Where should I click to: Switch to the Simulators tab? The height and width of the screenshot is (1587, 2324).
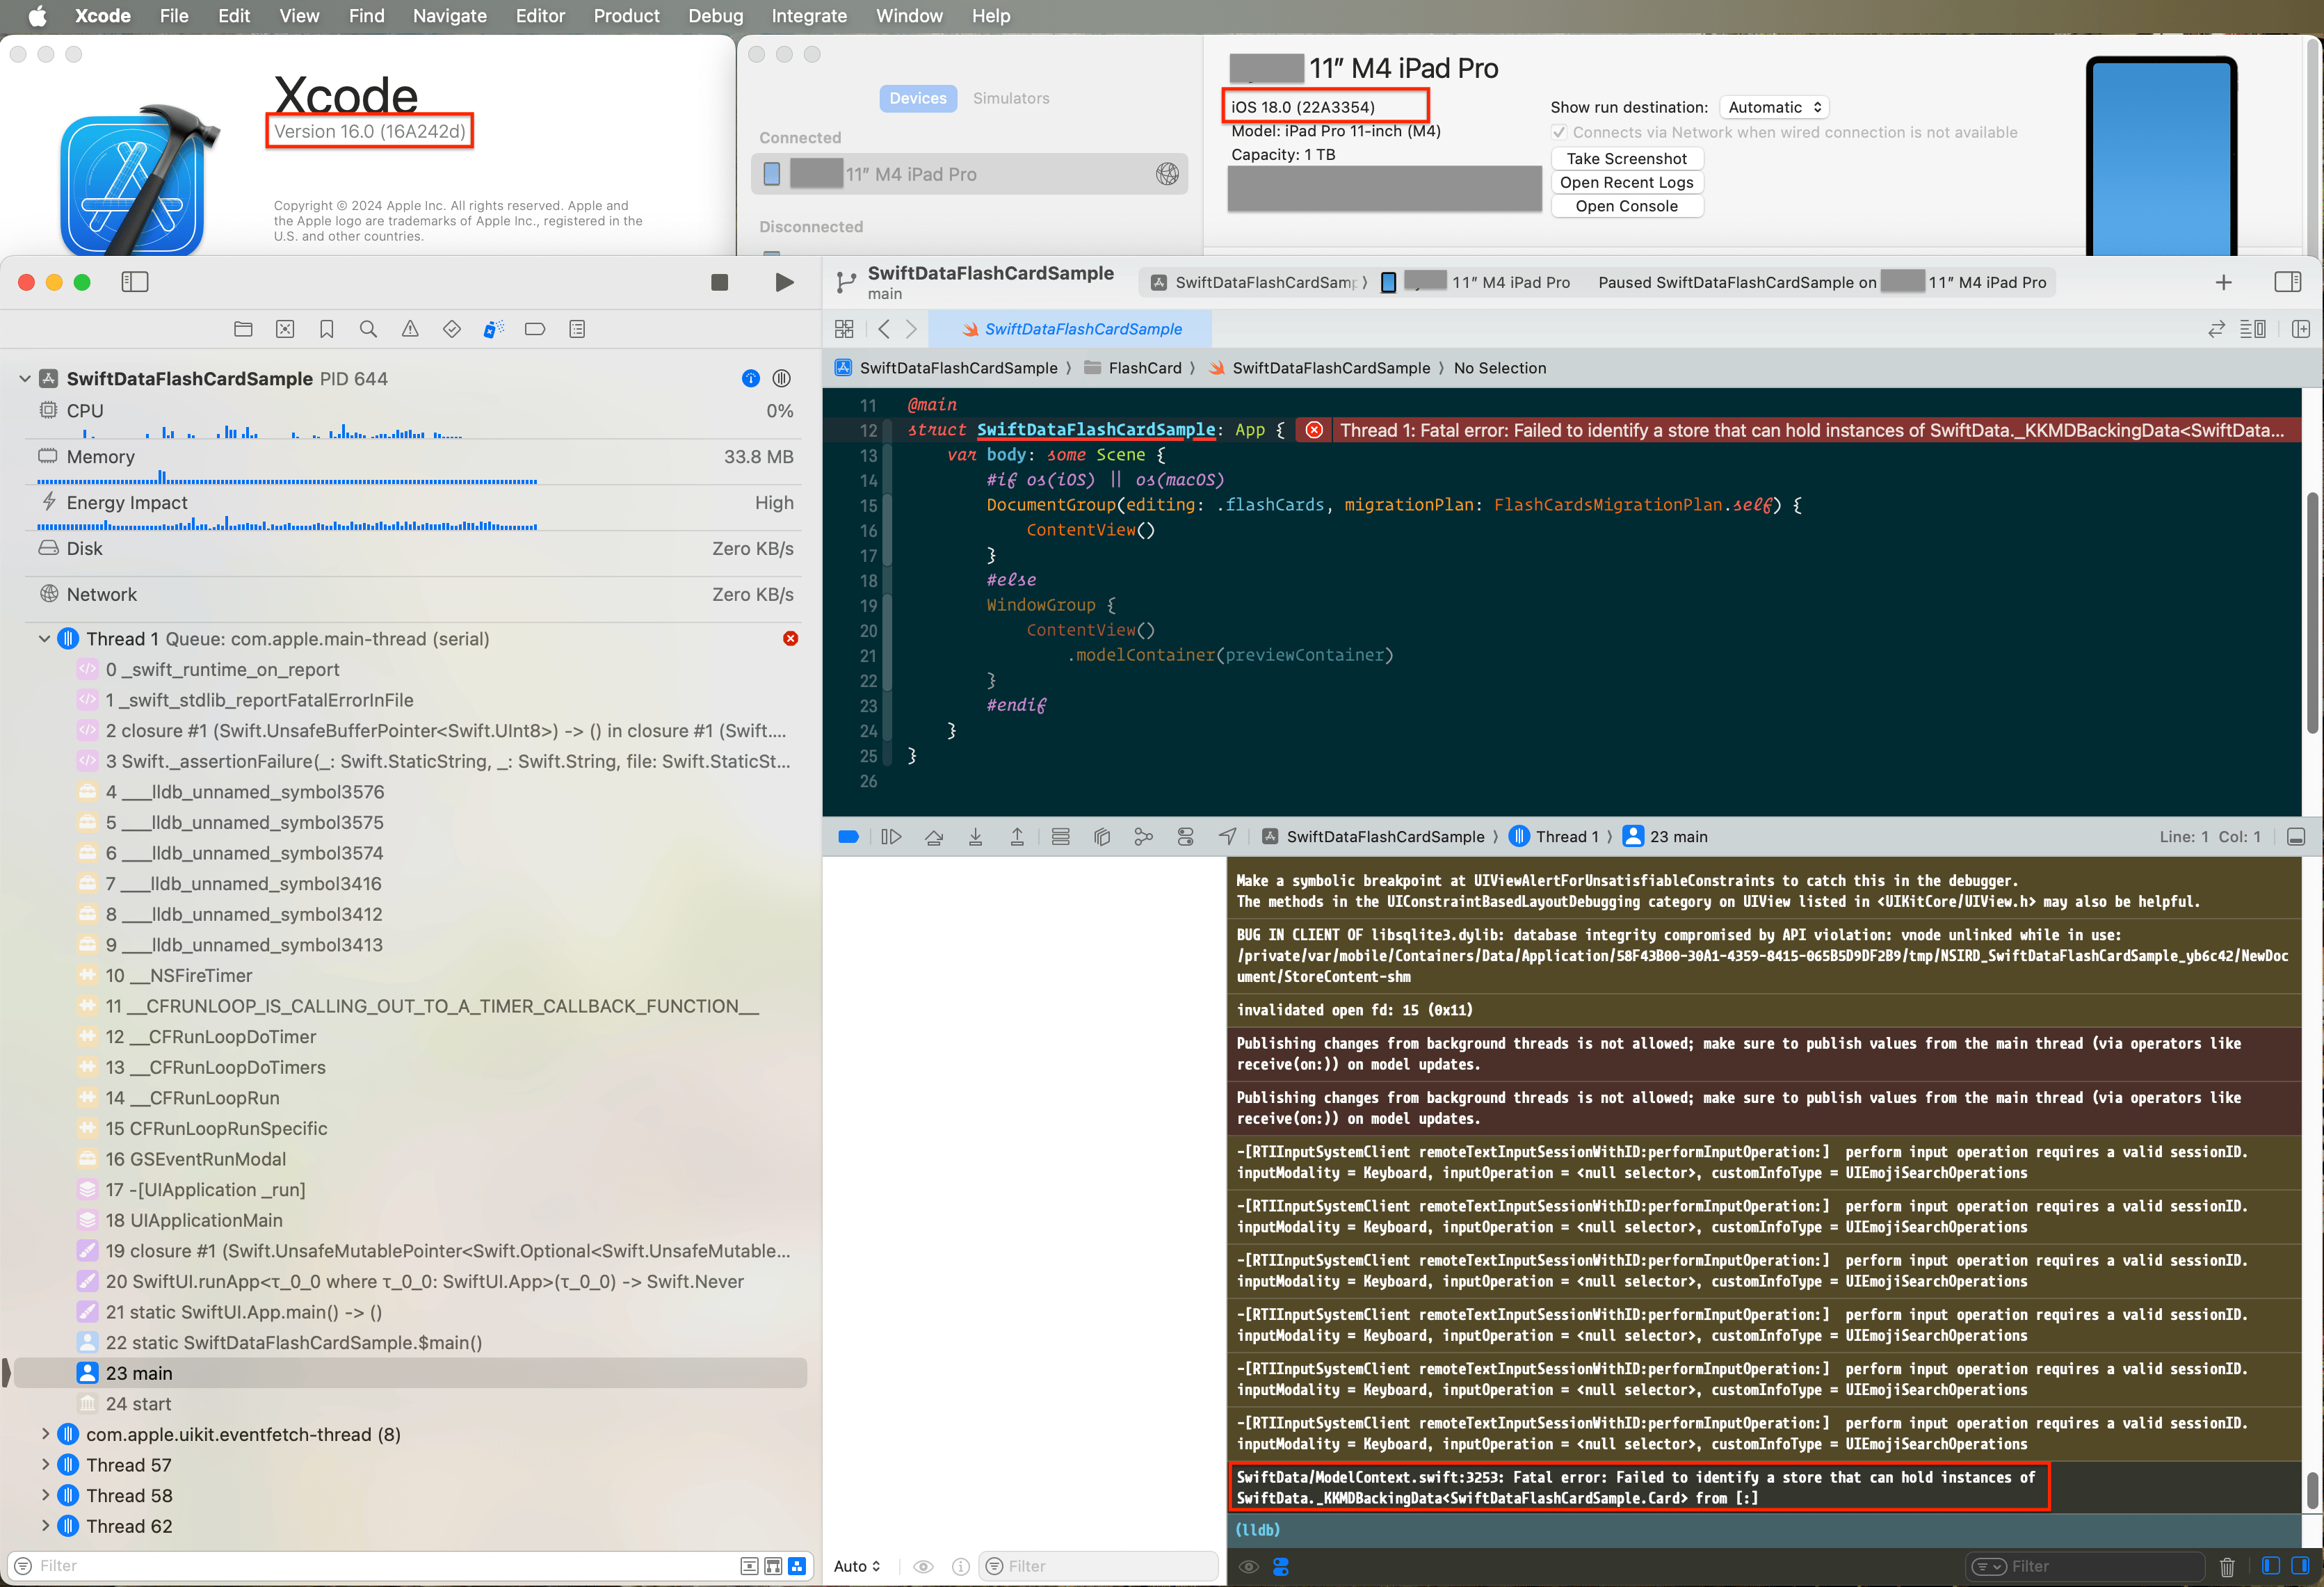click(1011, 98)
